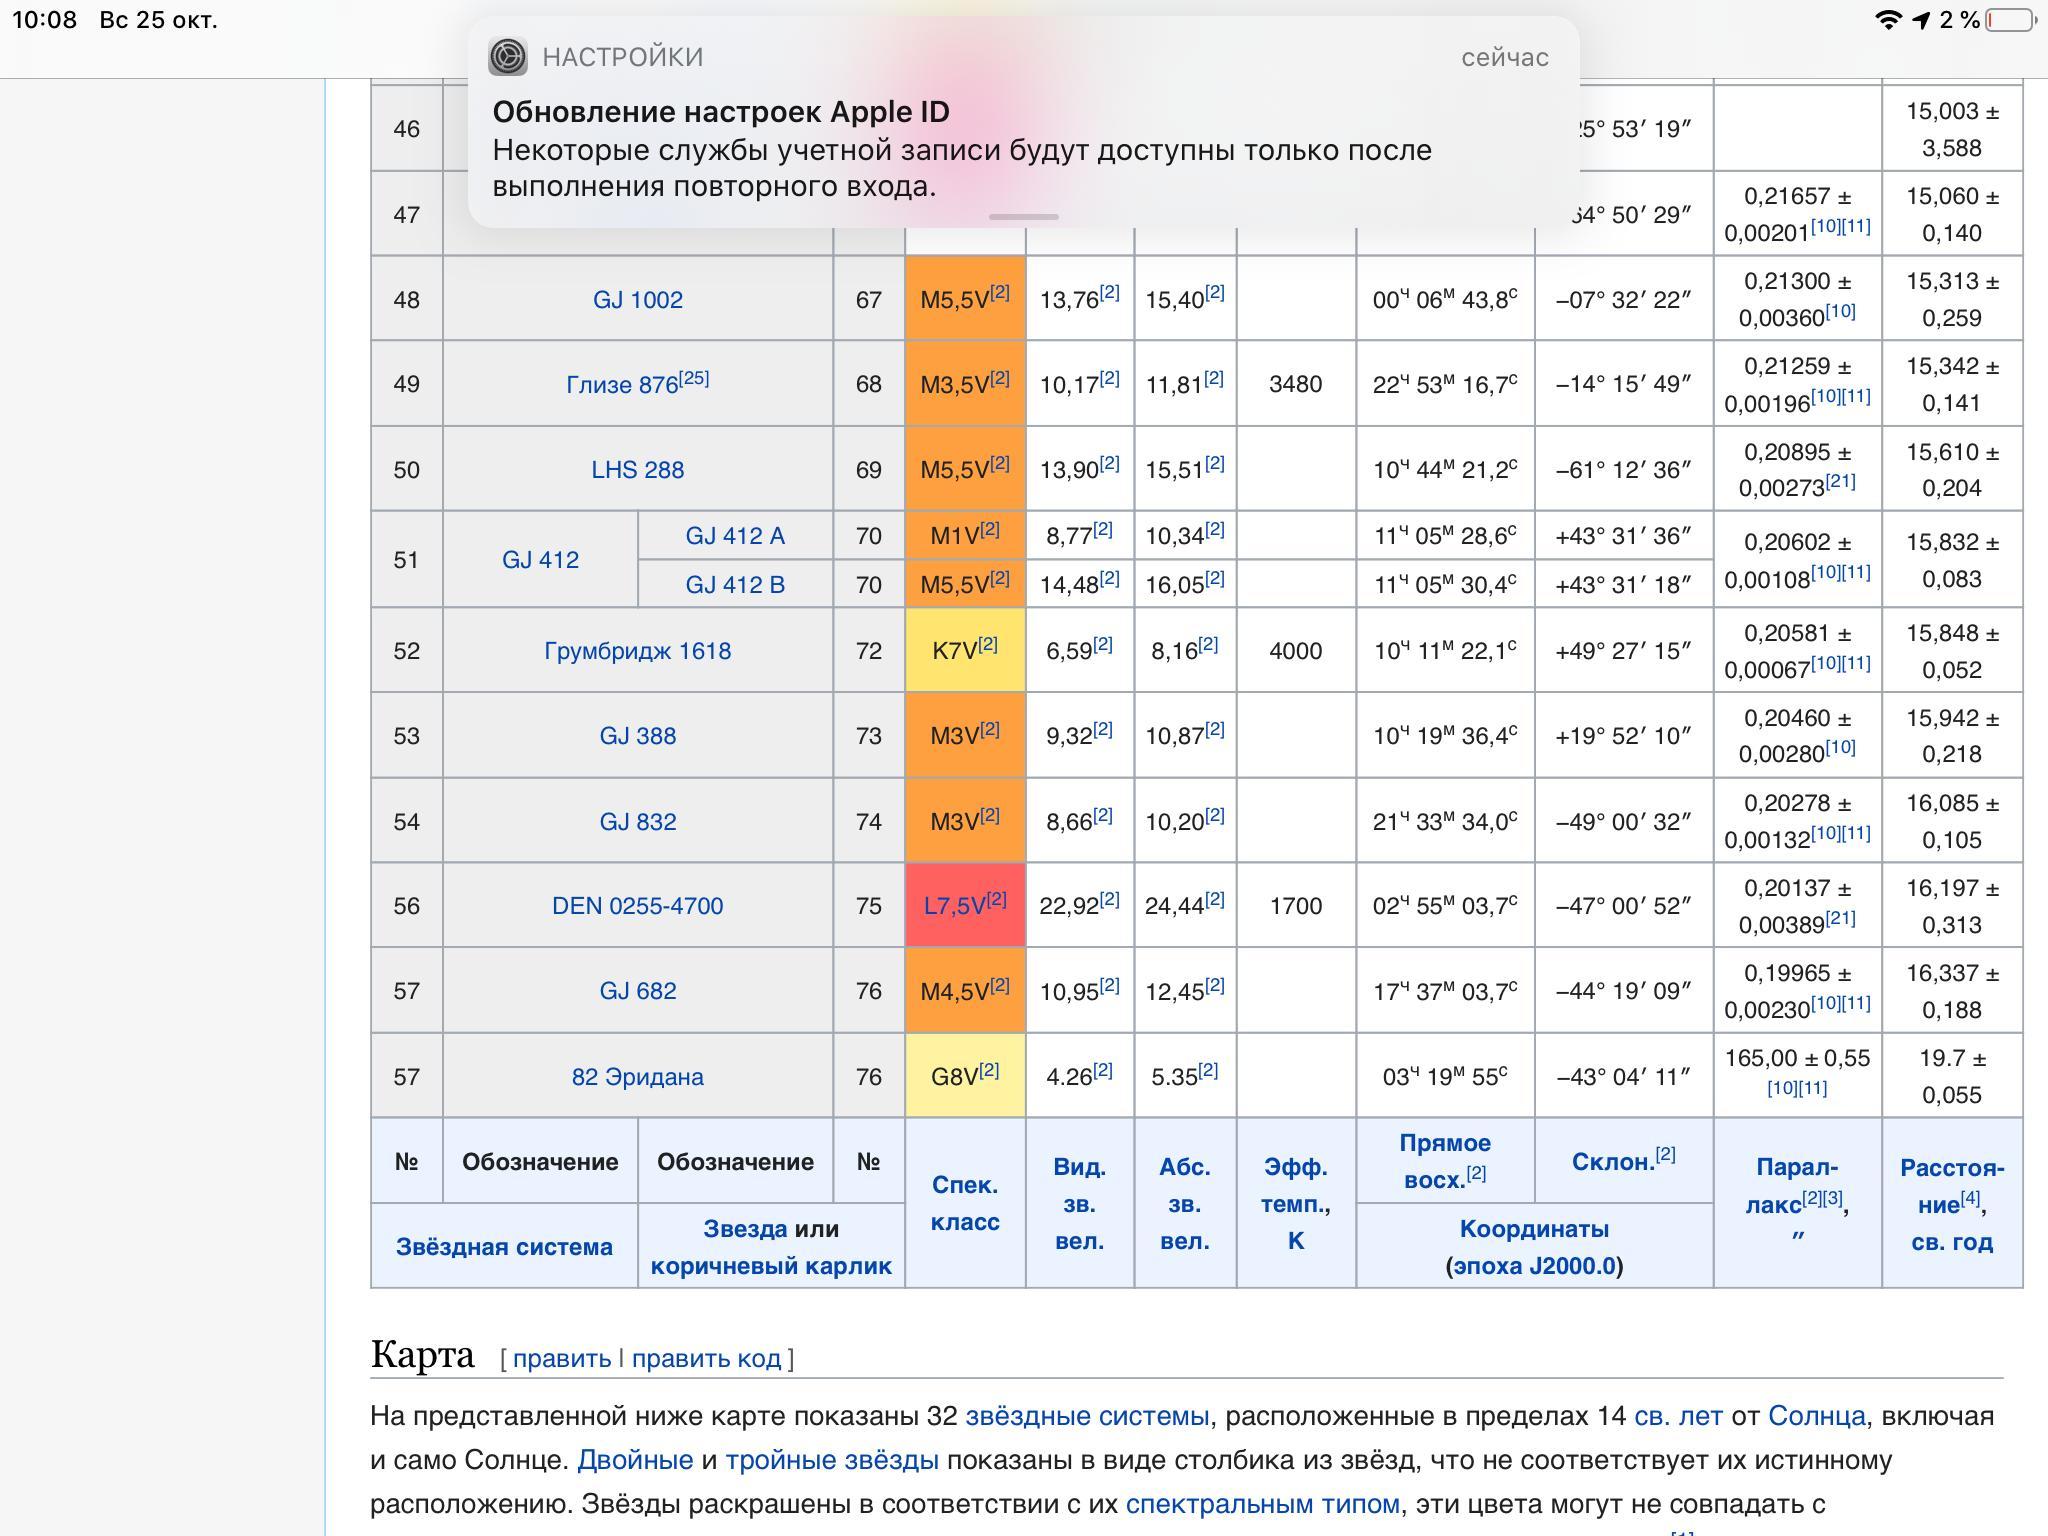
Task: Tap the location arrow status icon
Action: coord(1921,20)
